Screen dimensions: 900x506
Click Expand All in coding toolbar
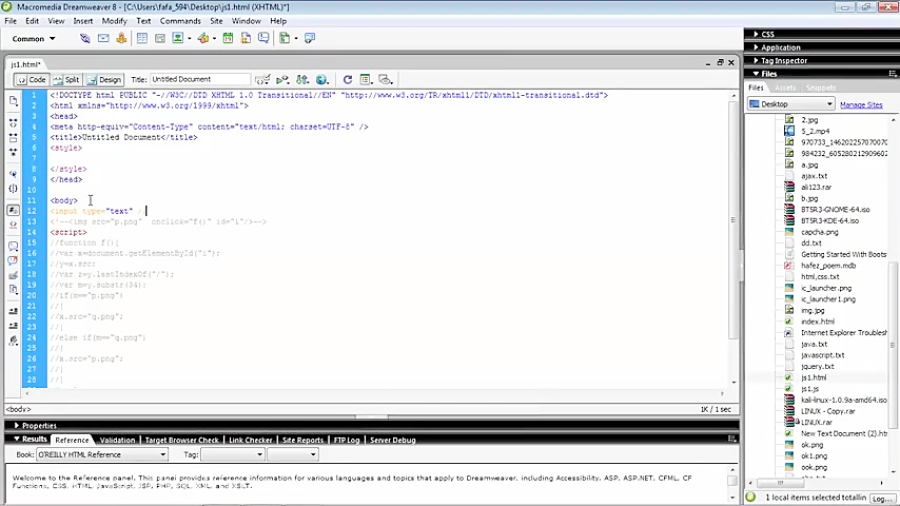click(x=13, y=152)
